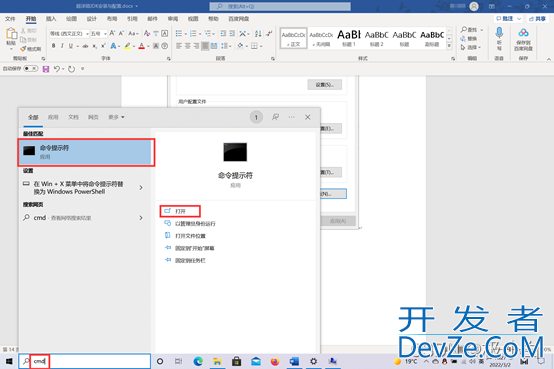Open the font size dropdown
The height and width of the screenshot is (369, 554).
105,34
